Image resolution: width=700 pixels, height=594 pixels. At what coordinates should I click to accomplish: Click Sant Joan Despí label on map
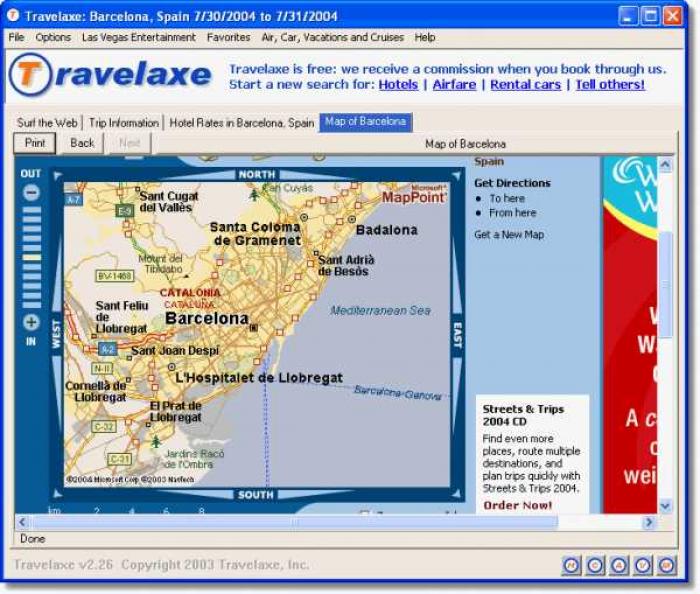pyautogui.click(x=175, y=351)
